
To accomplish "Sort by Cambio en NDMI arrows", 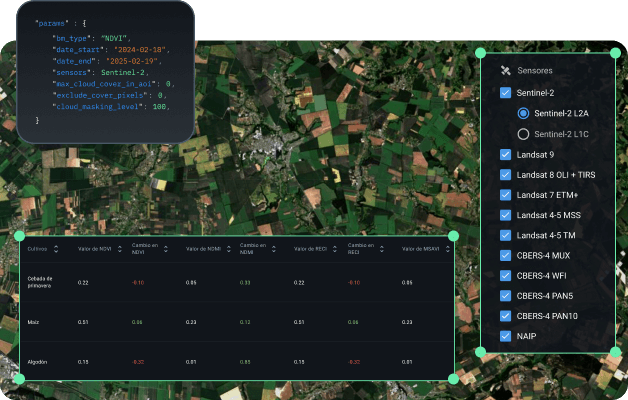I will 274,249.
